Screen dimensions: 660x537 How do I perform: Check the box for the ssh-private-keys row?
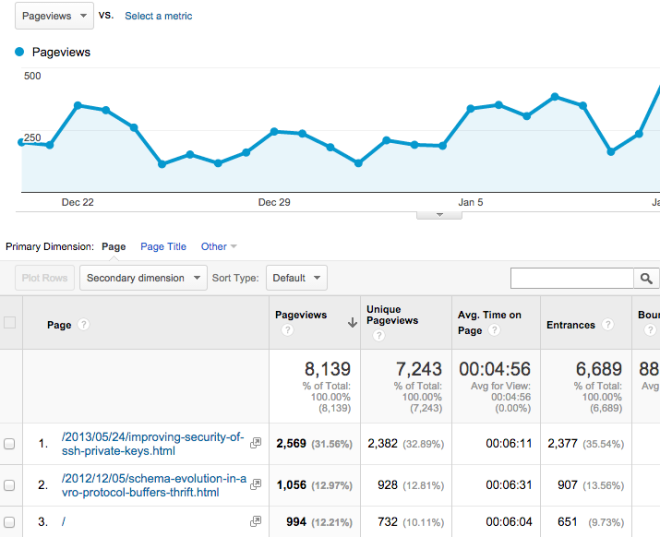click(x=9, y=444)
